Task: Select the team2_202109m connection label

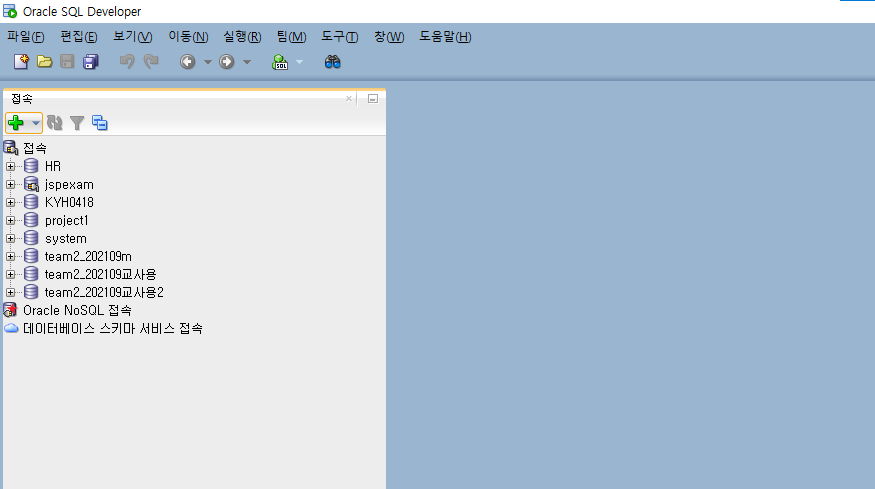Action: 88,256
